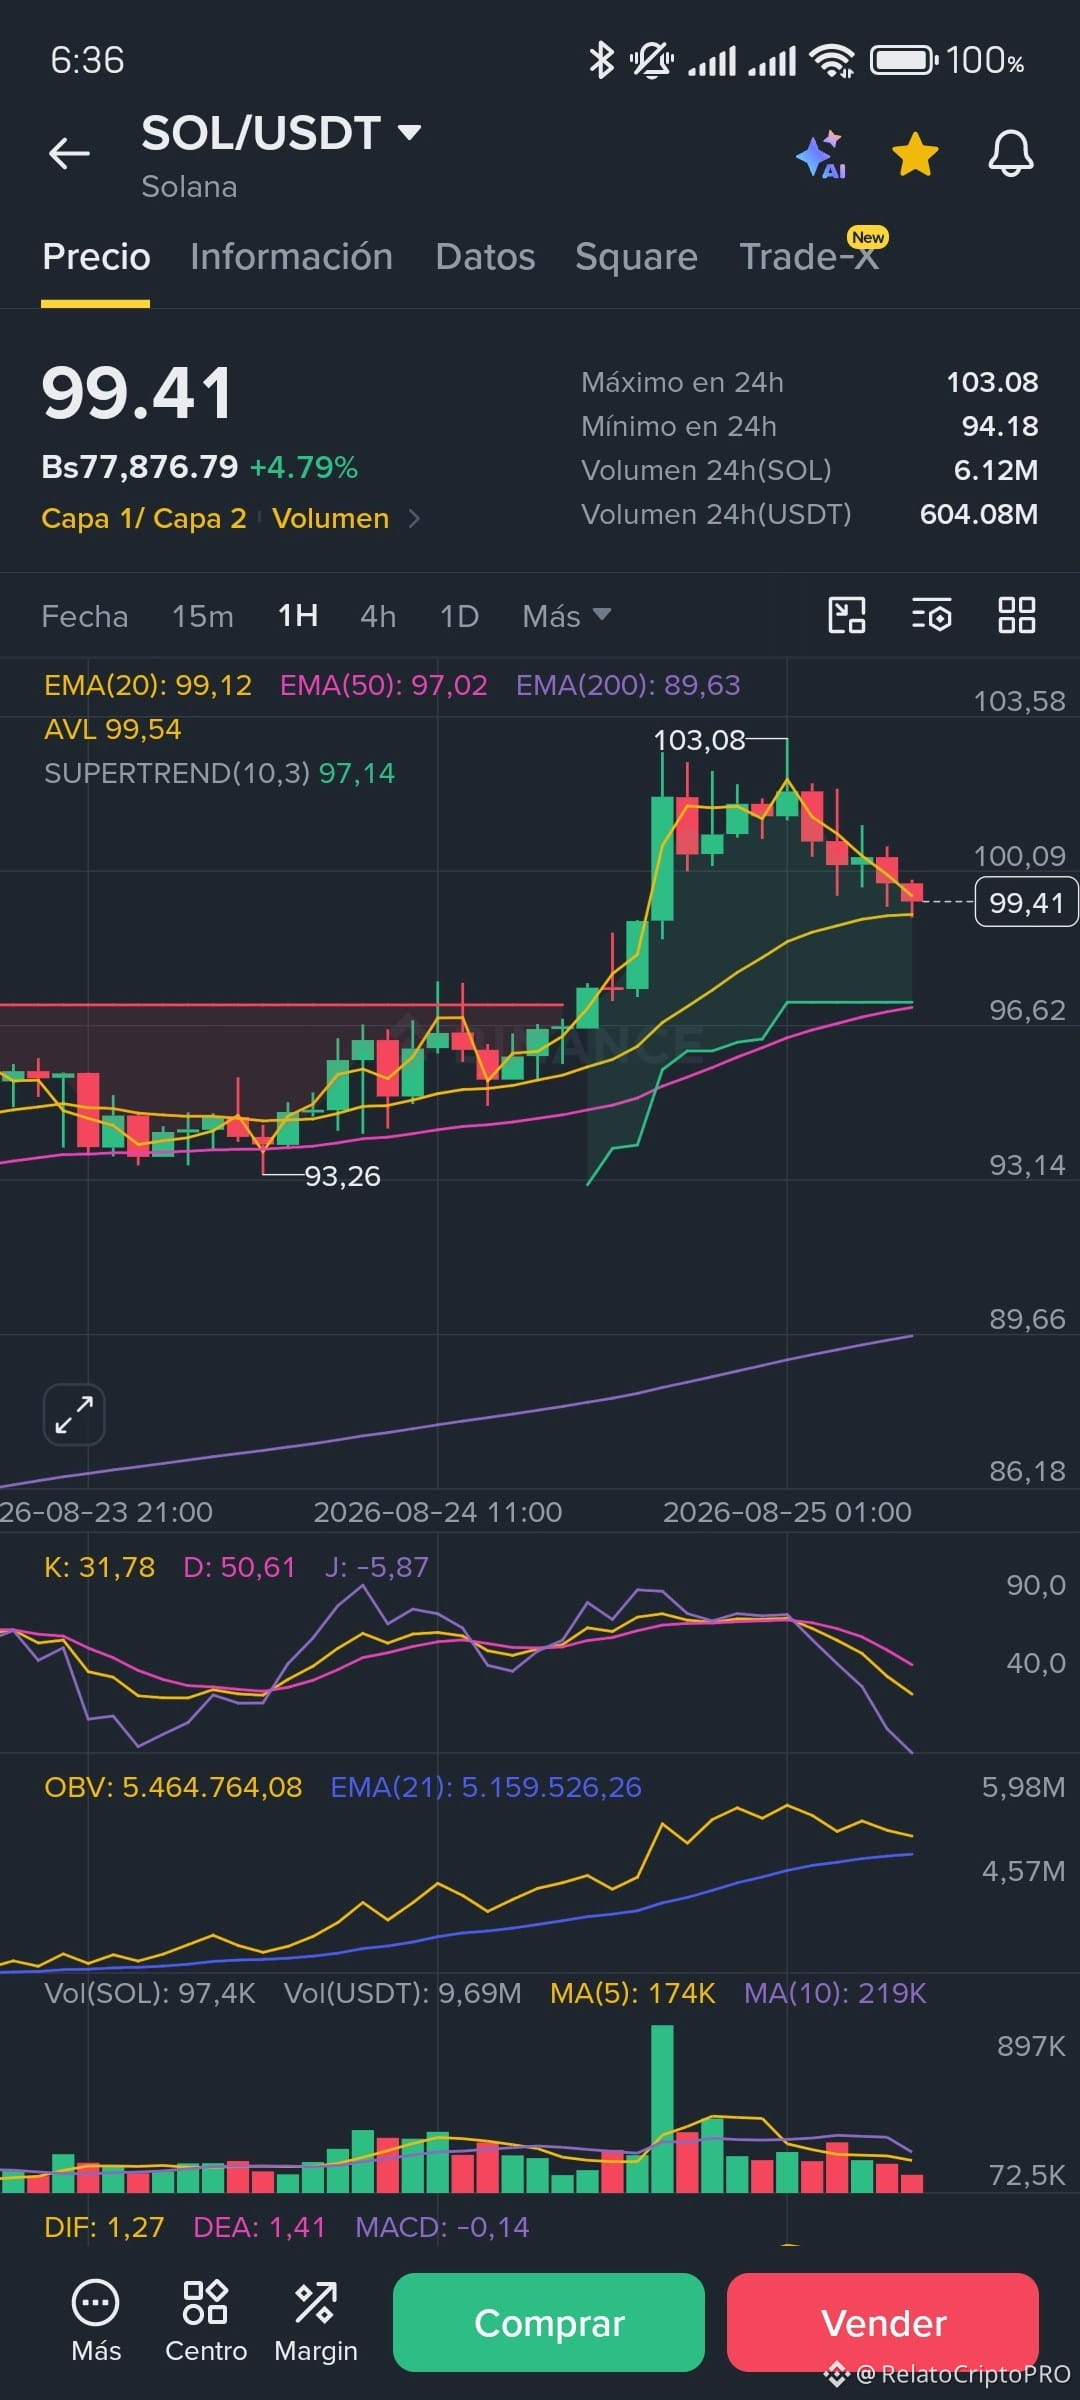Tap the OBV: 5.464.764,08 label

[173, 1787]
